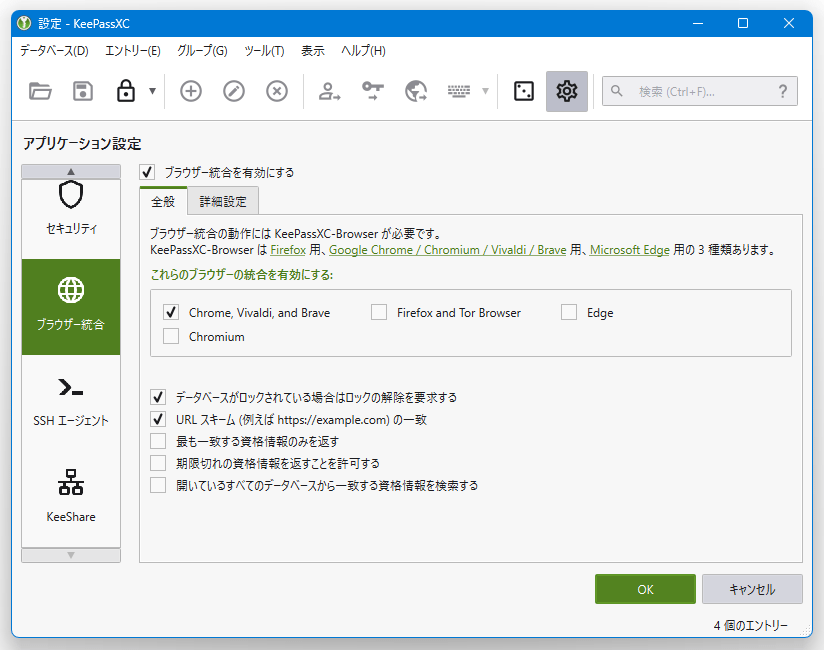Open データベース(D) menu
This screenshot has width=824, height=650.
pyautogui.click(x=54, y=51)
